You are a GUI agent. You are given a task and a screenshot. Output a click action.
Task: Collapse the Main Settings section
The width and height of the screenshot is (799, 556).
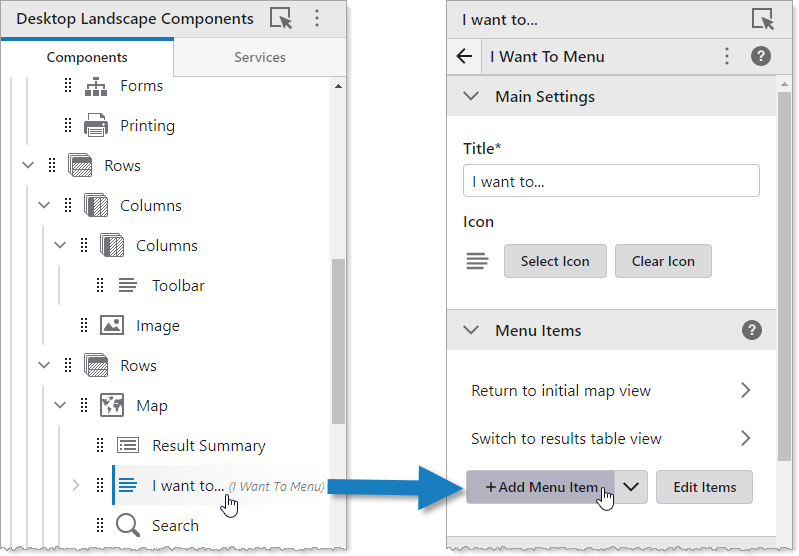pos(471,96)
